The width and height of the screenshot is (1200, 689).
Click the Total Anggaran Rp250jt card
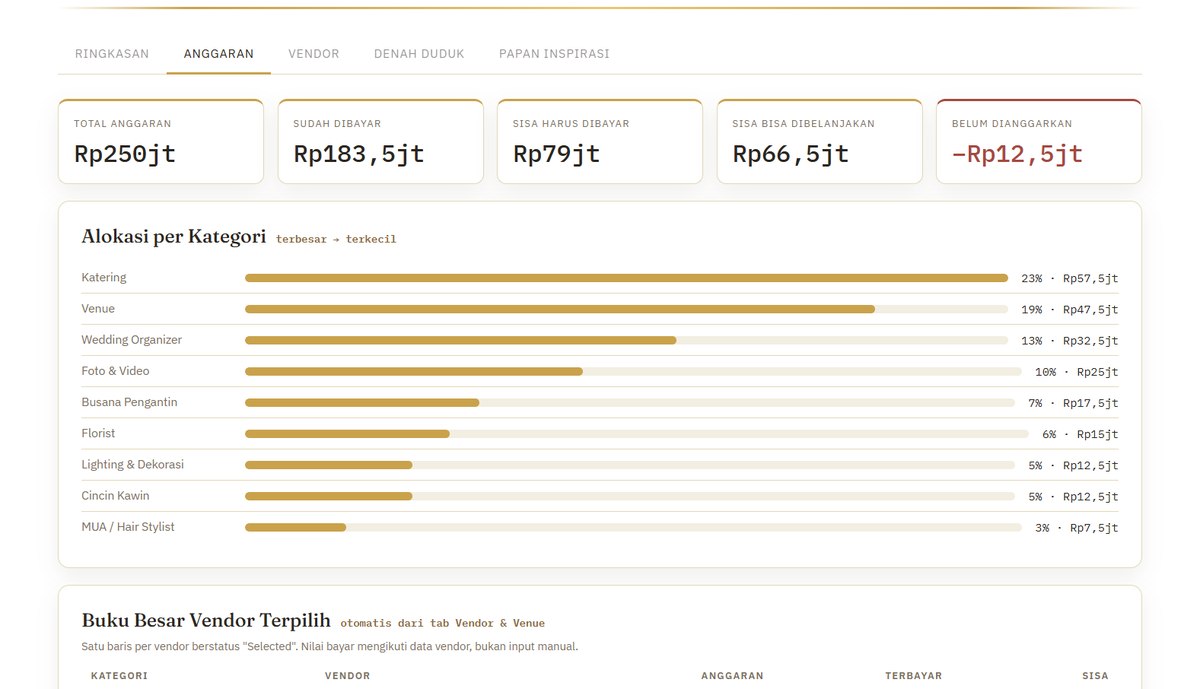click(x=161, y=141)
